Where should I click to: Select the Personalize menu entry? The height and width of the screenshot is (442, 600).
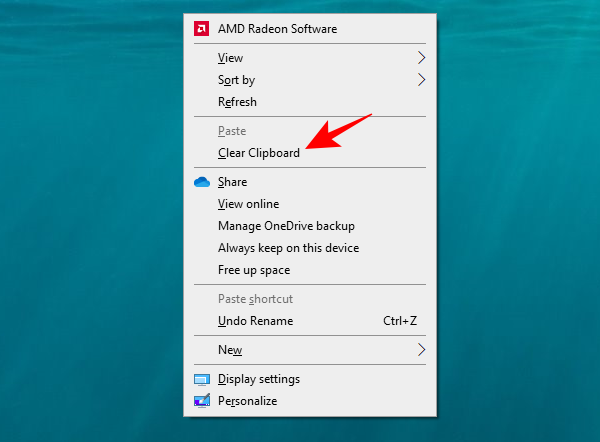click(310, 401)
